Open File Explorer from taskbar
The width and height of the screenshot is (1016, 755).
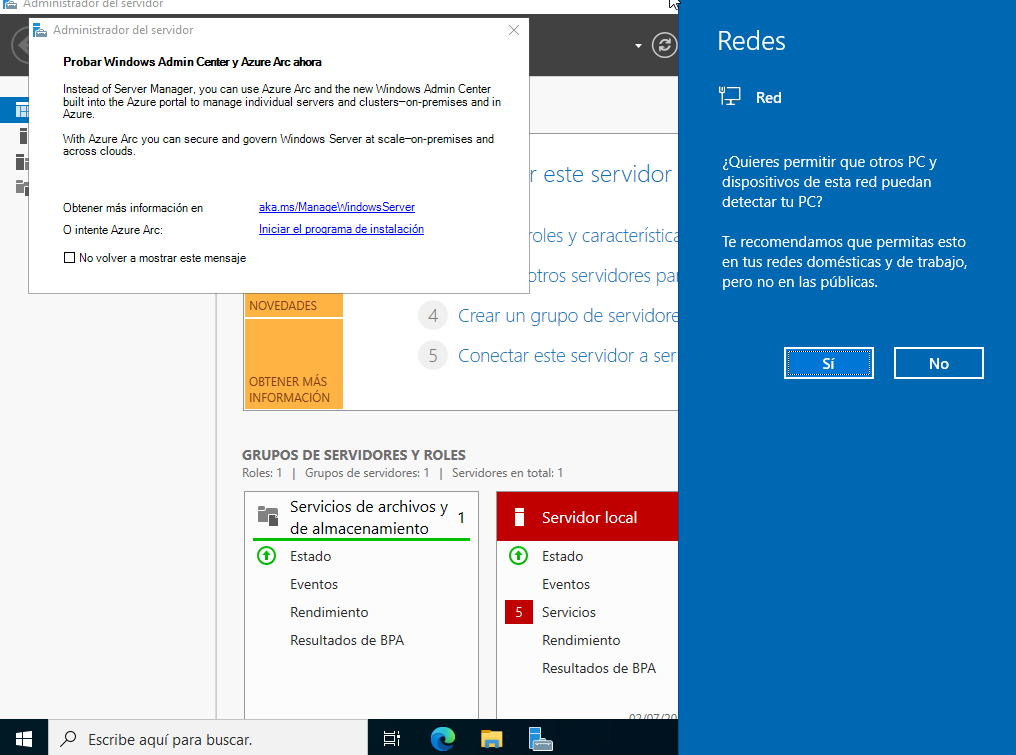pos(492,738)
